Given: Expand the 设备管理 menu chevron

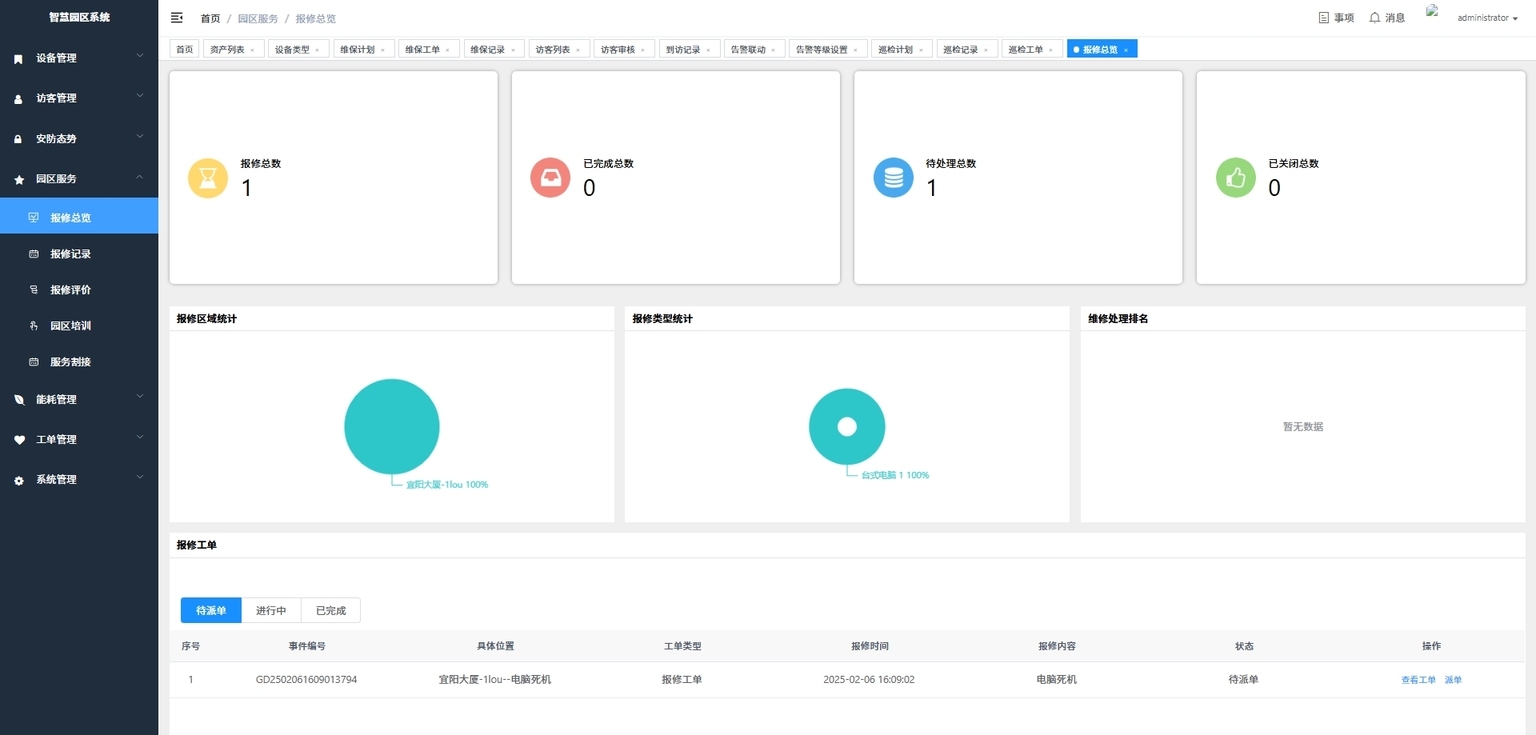Looking at the screenshot, I should [140, 56].
